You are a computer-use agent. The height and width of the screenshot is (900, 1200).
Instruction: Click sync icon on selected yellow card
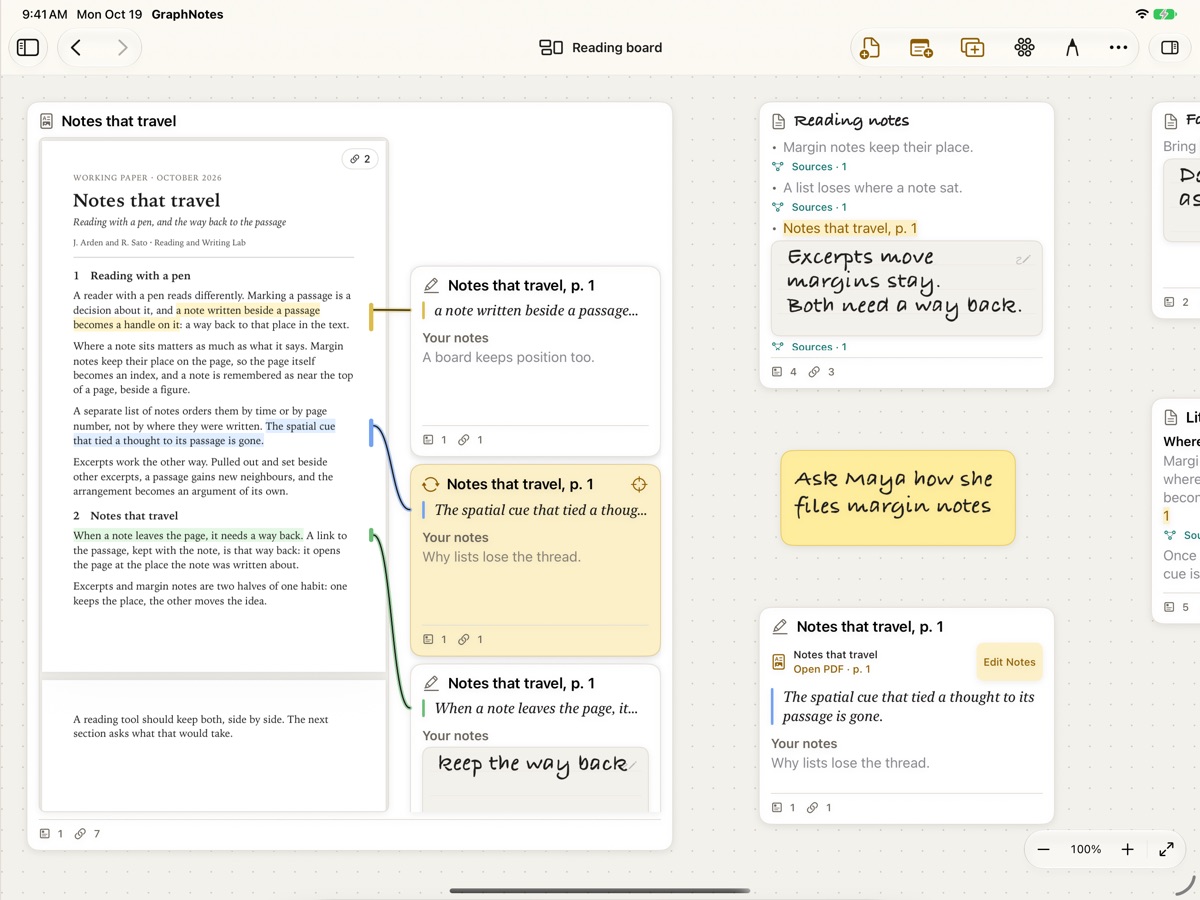431,484
